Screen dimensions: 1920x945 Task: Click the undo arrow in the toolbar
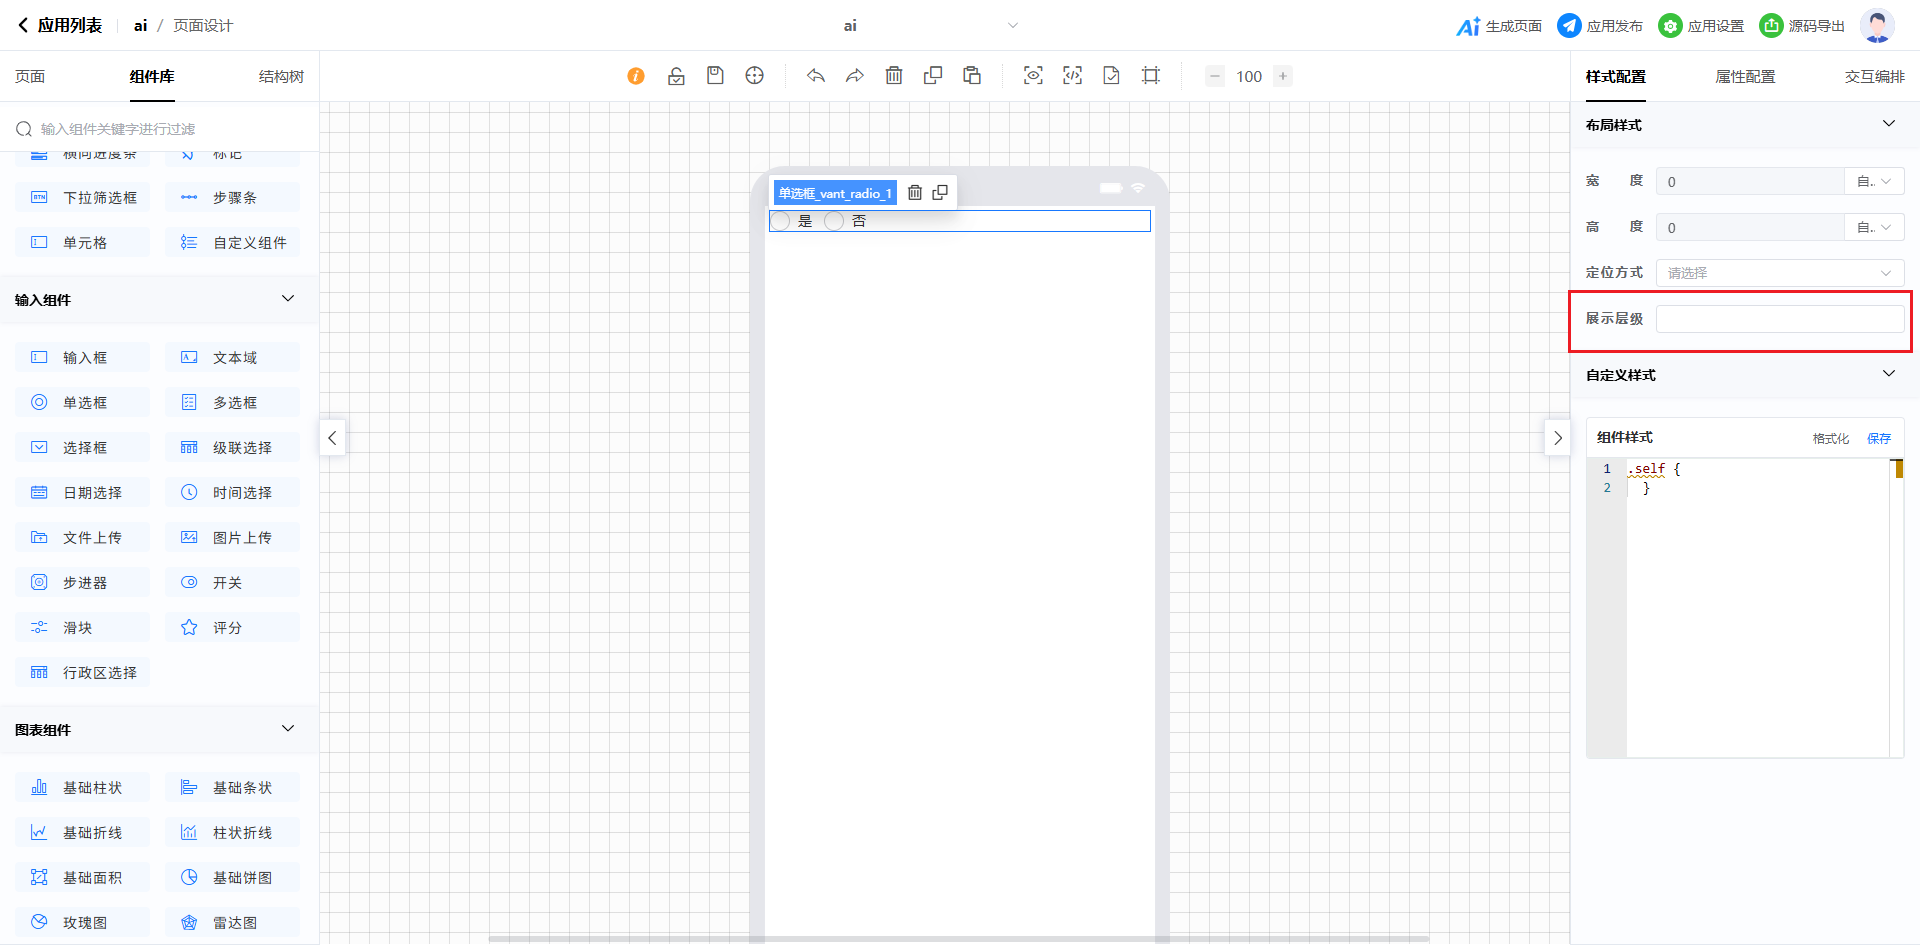coord(816,76)
